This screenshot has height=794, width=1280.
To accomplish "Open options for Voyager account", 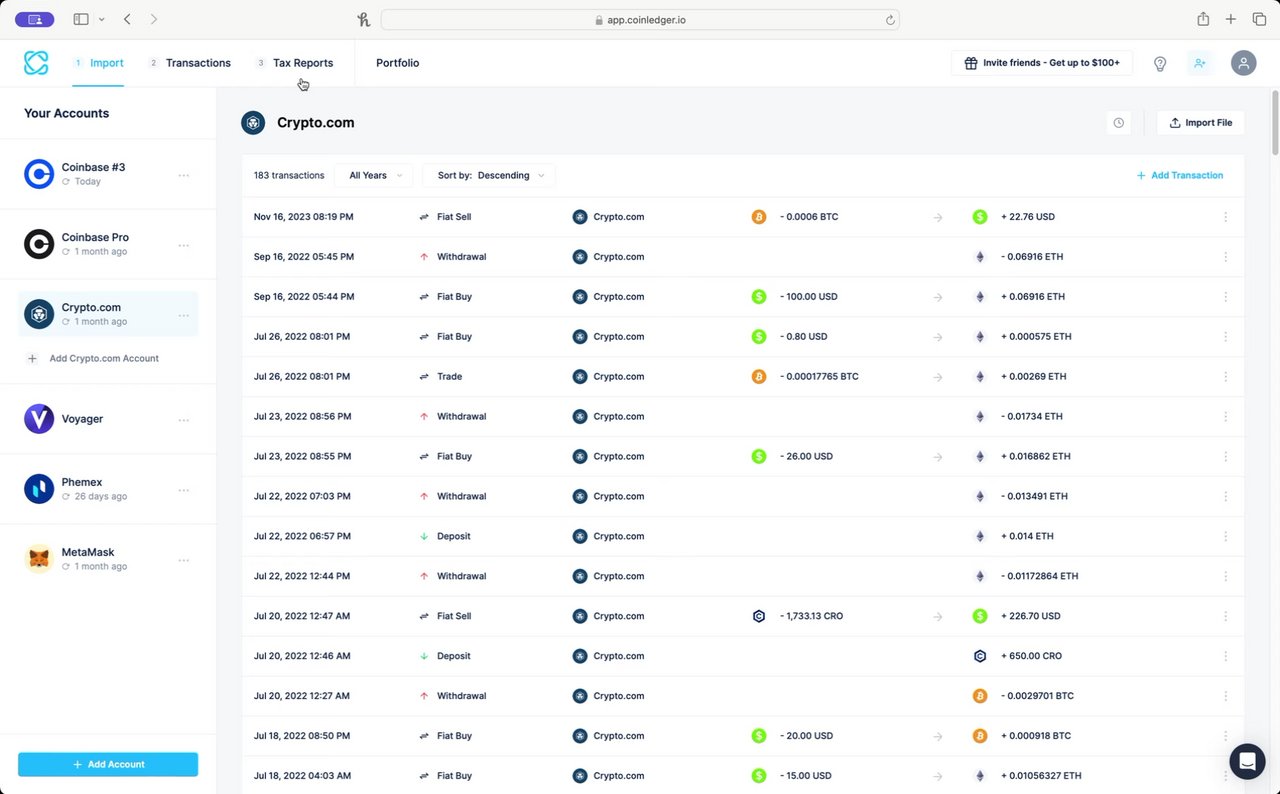I will (x=184, y=420).
